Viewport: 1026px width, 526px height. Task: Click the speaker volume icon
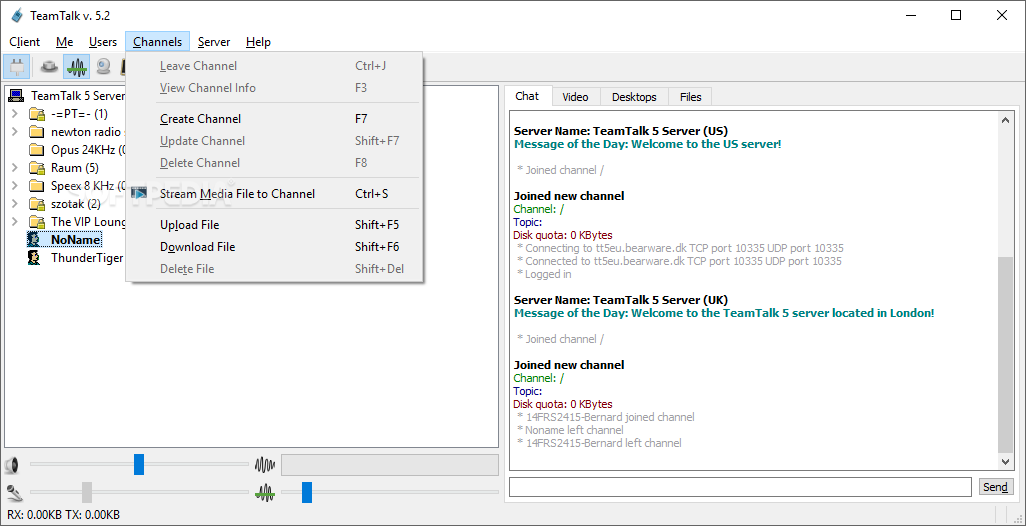pyautogui.click(x=11, y=466)
